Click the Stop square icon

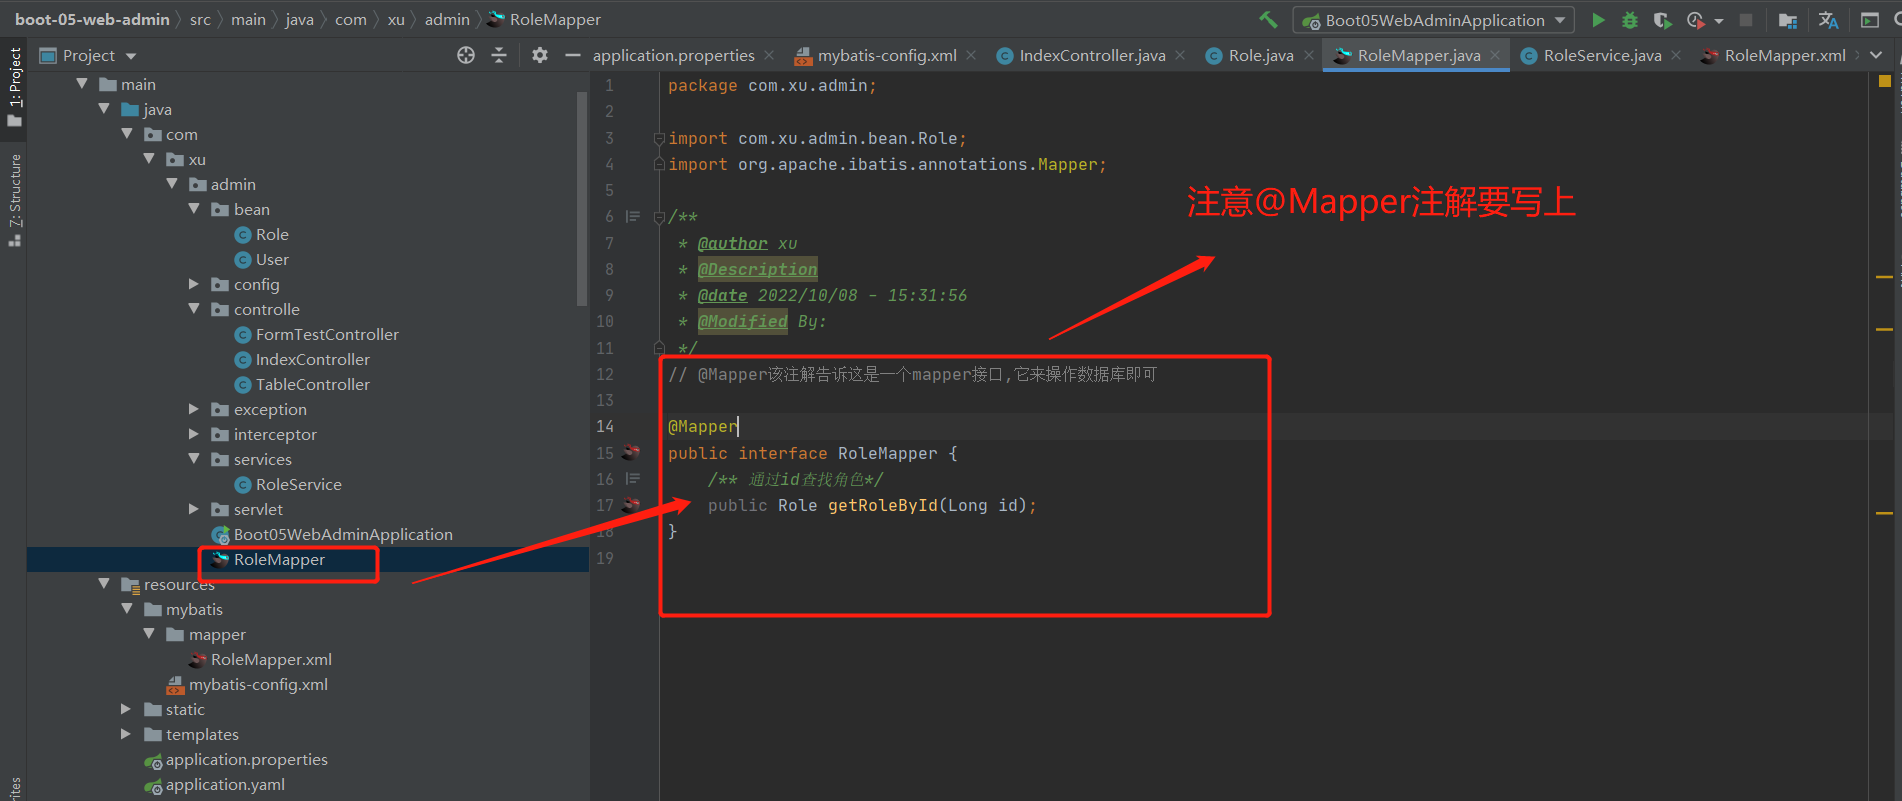(x=1746, y=20)
